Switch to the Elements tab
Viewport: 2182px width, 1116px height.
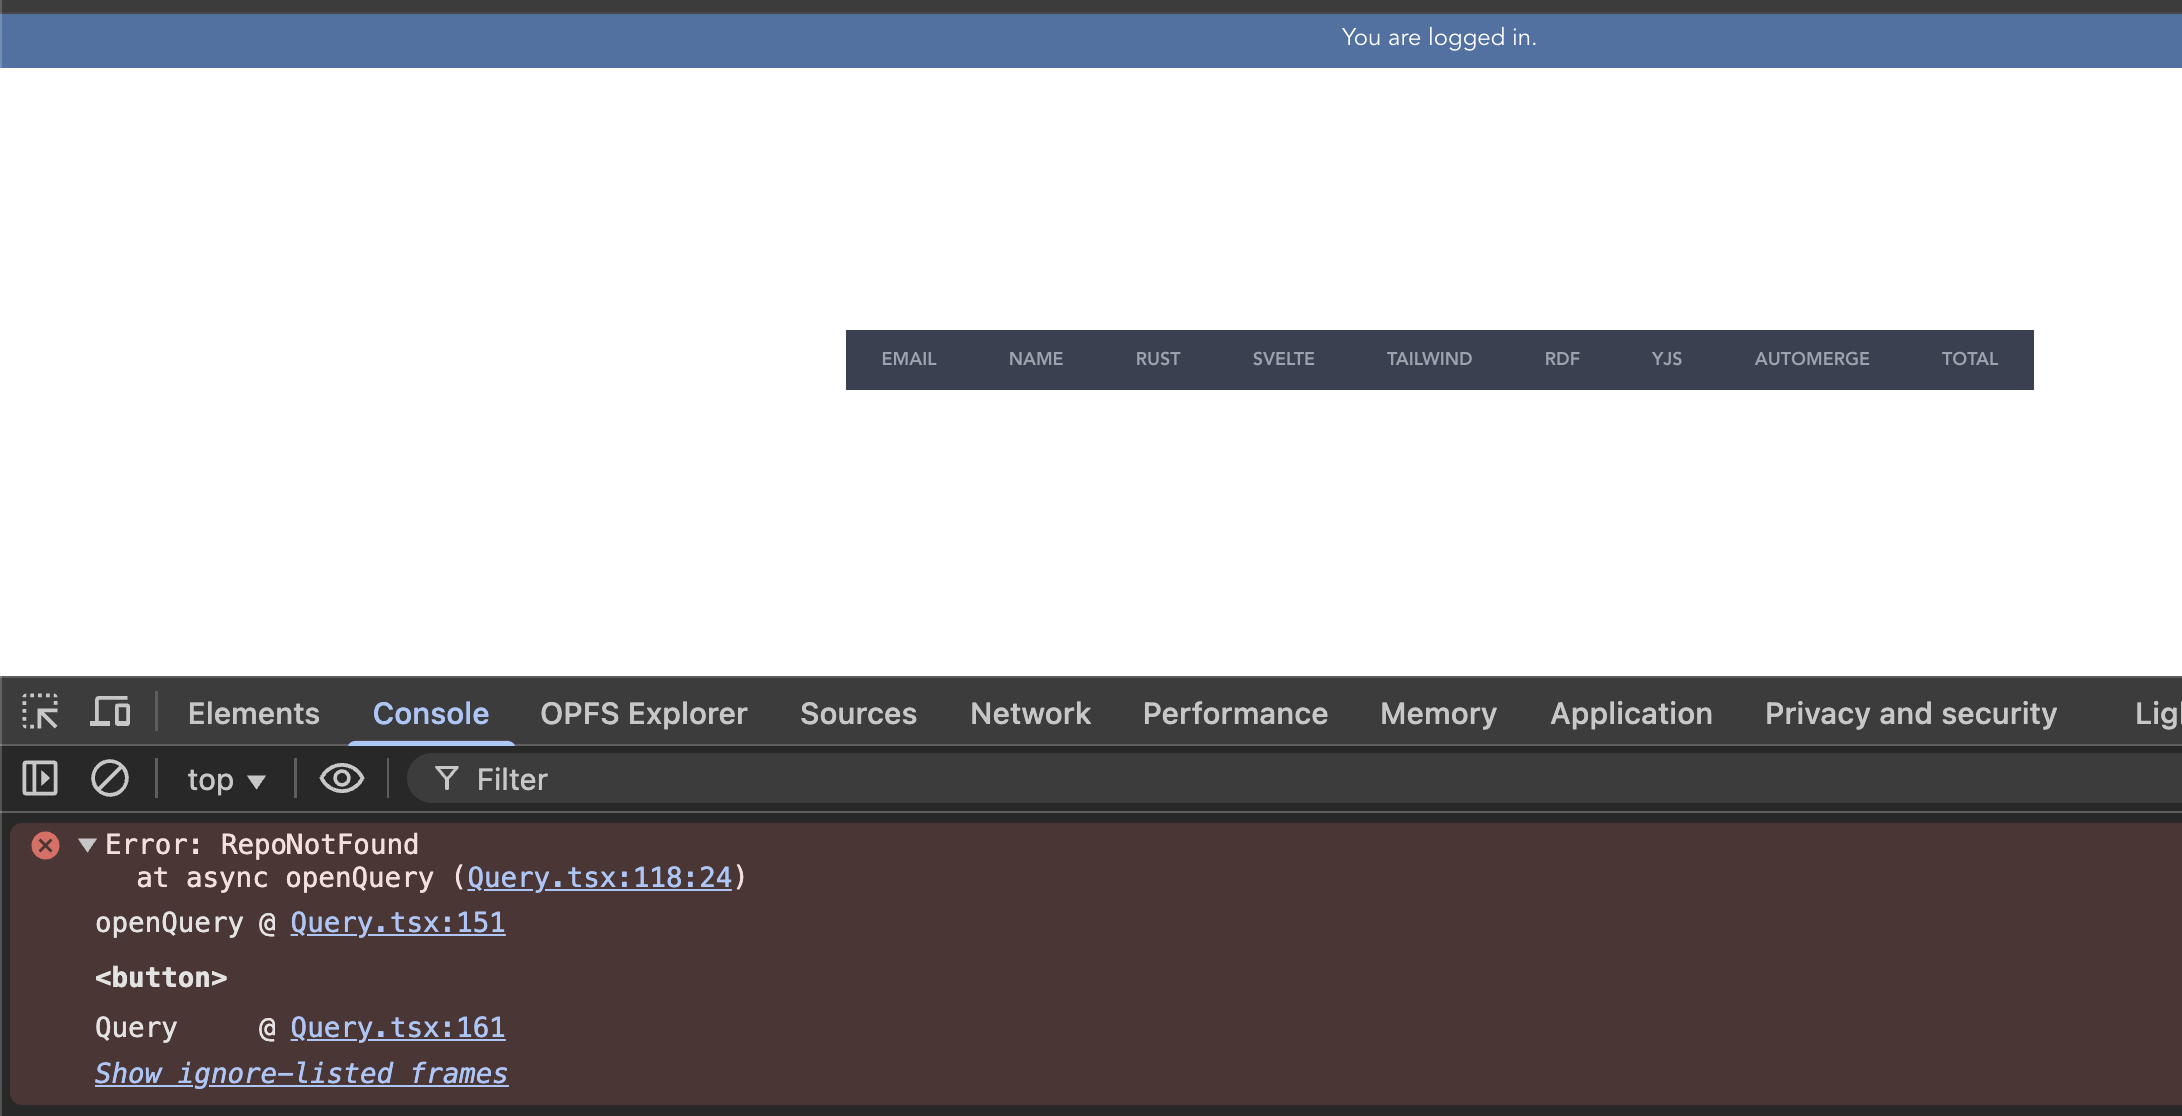pos(253,713)
